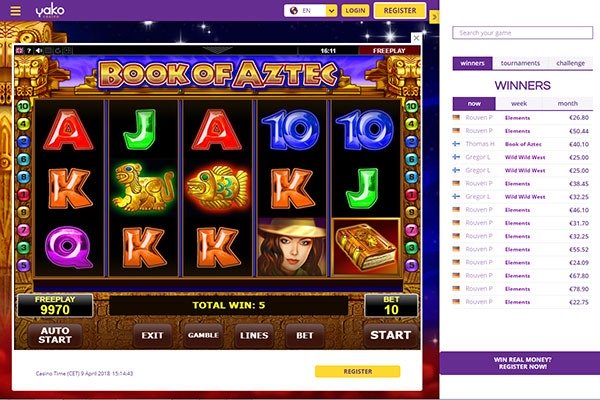Close the game window with the X
This screenshot has height=400, width=600.
[x=416, y=38]
